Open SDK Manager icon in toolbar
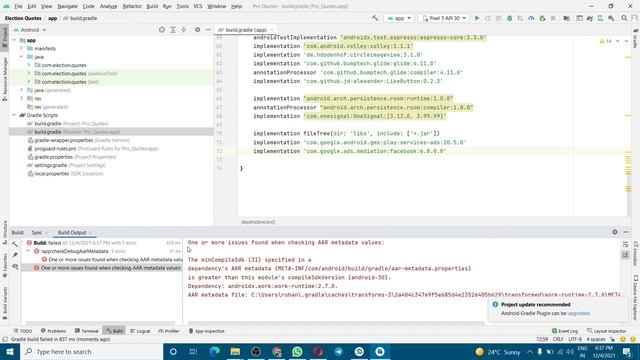The height and width of the screenshot is (360, 640). 611,18
